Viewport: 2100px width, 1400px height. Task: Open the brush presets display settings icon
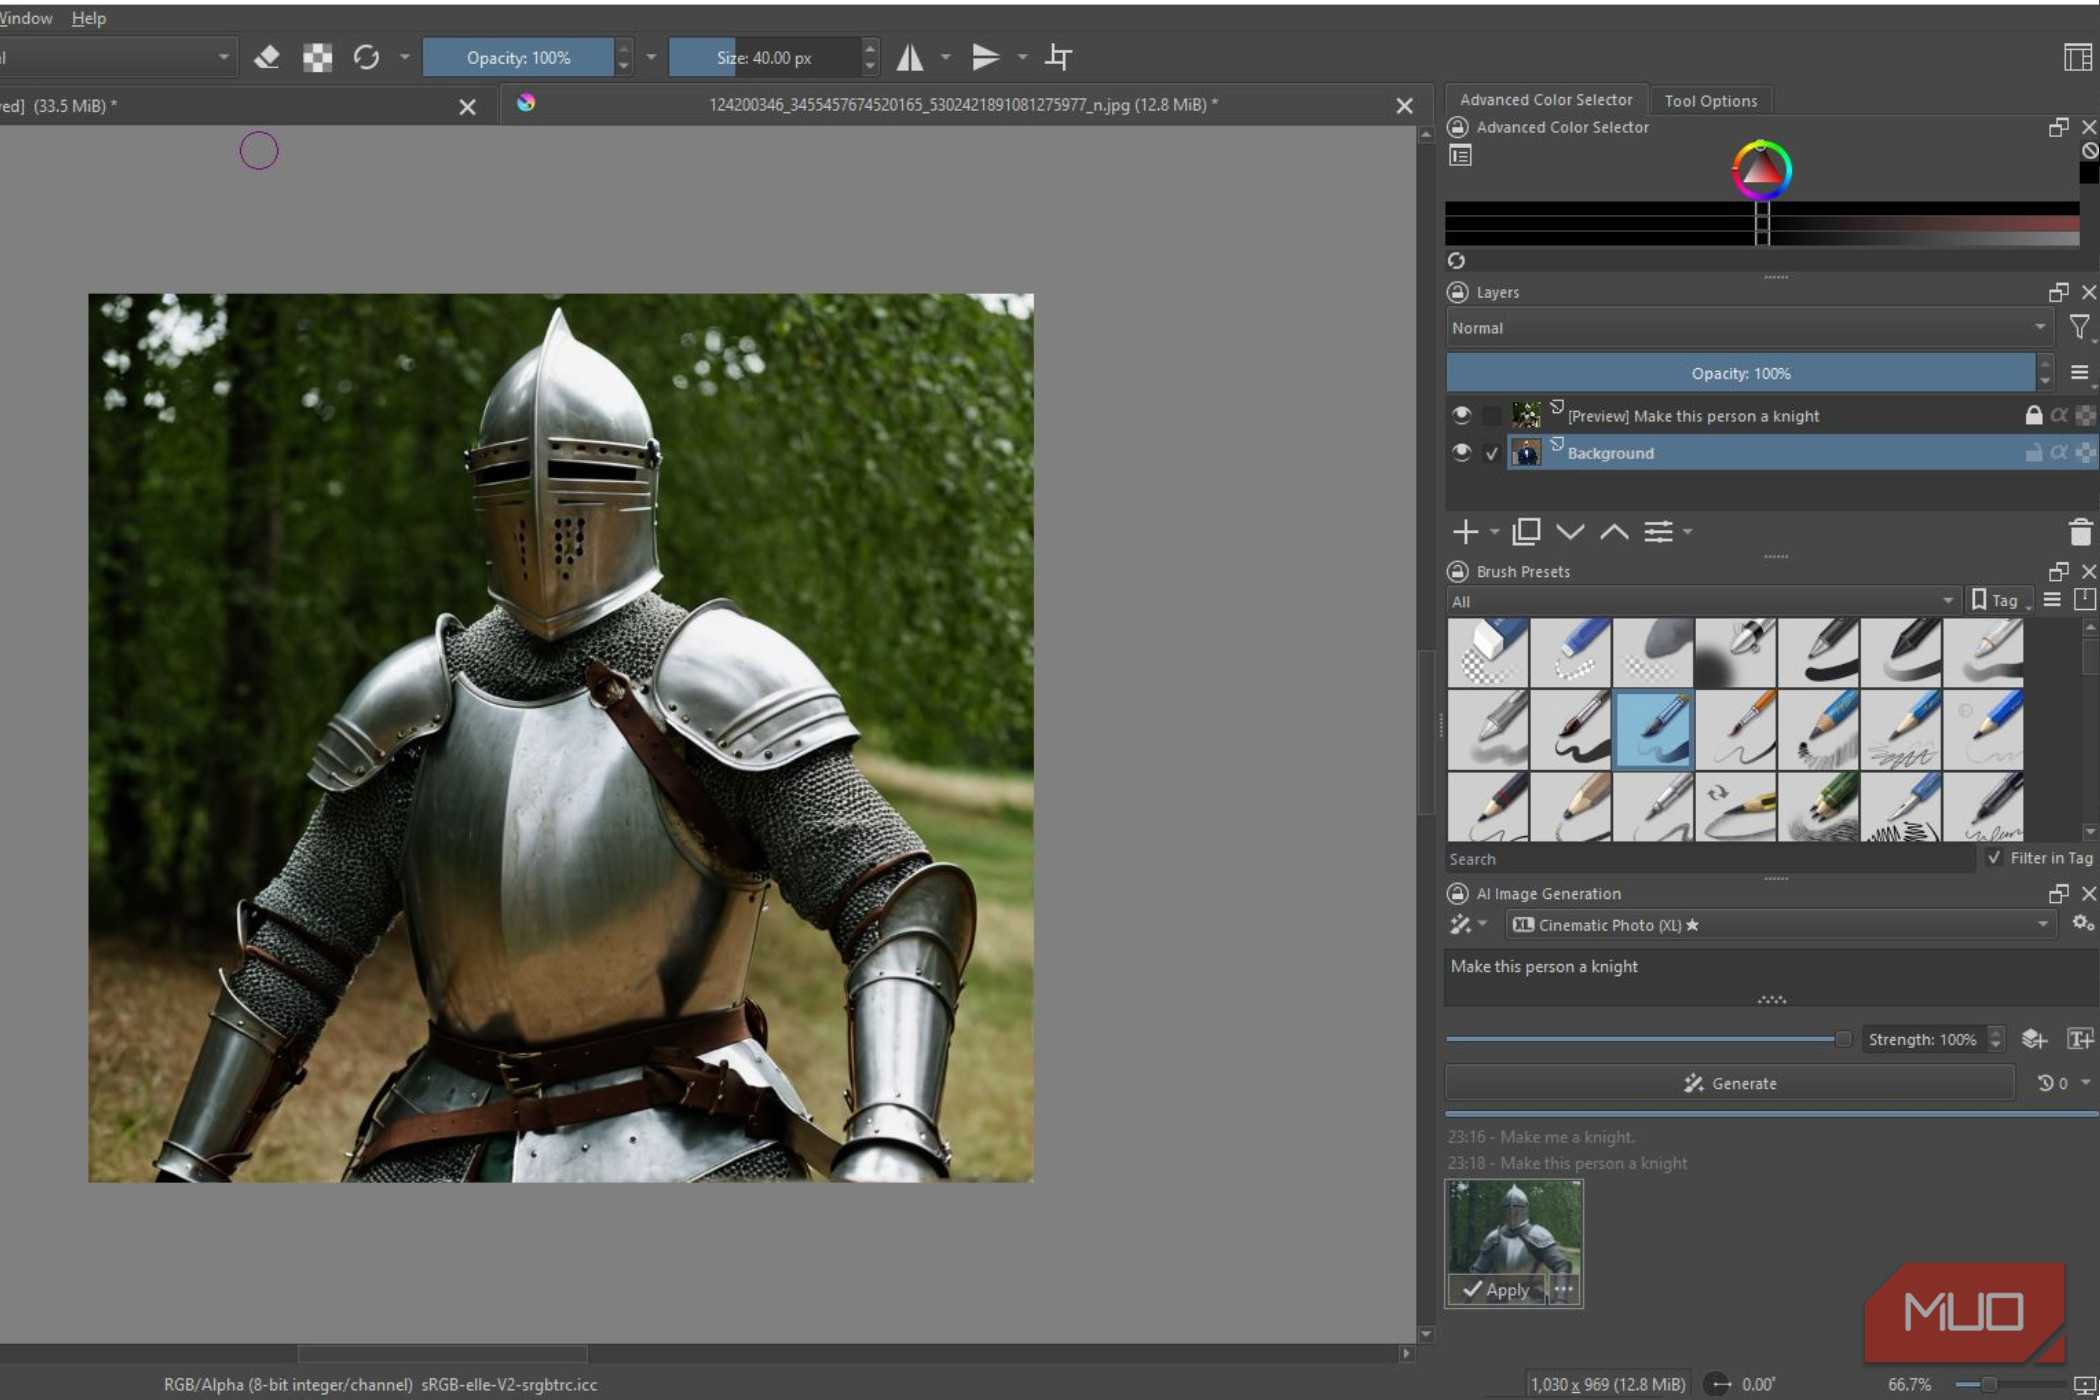(x=2052, y=600)
